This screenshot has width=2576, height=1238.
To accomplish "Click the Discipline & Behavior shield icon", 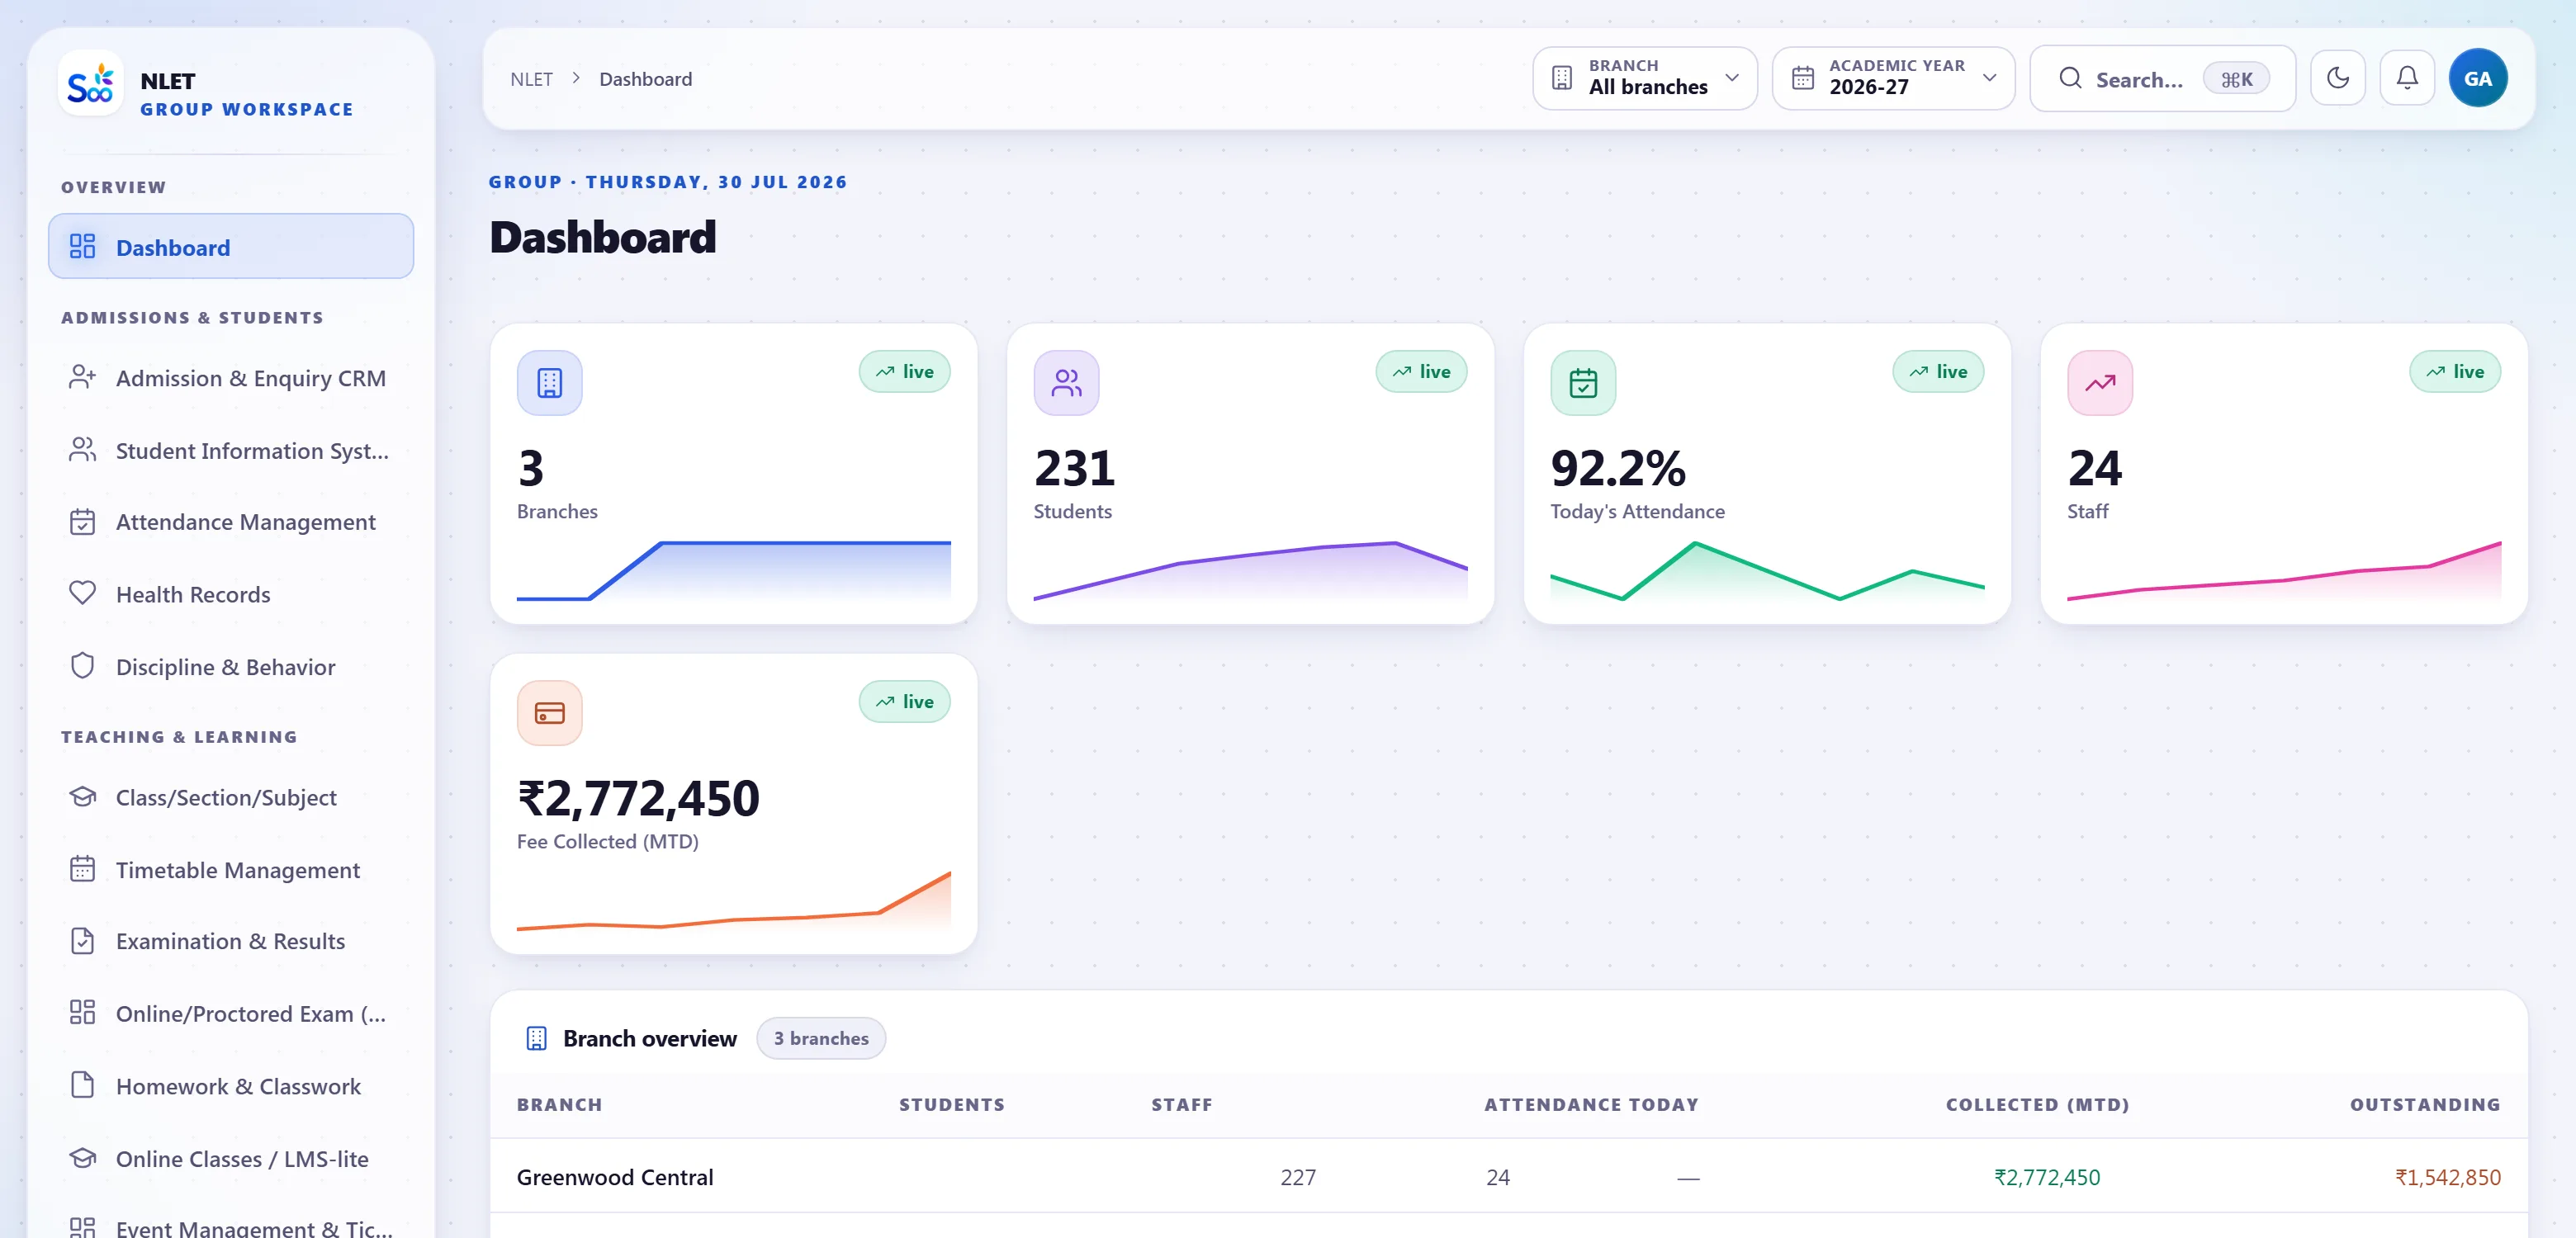I will (x=83, y=665).
